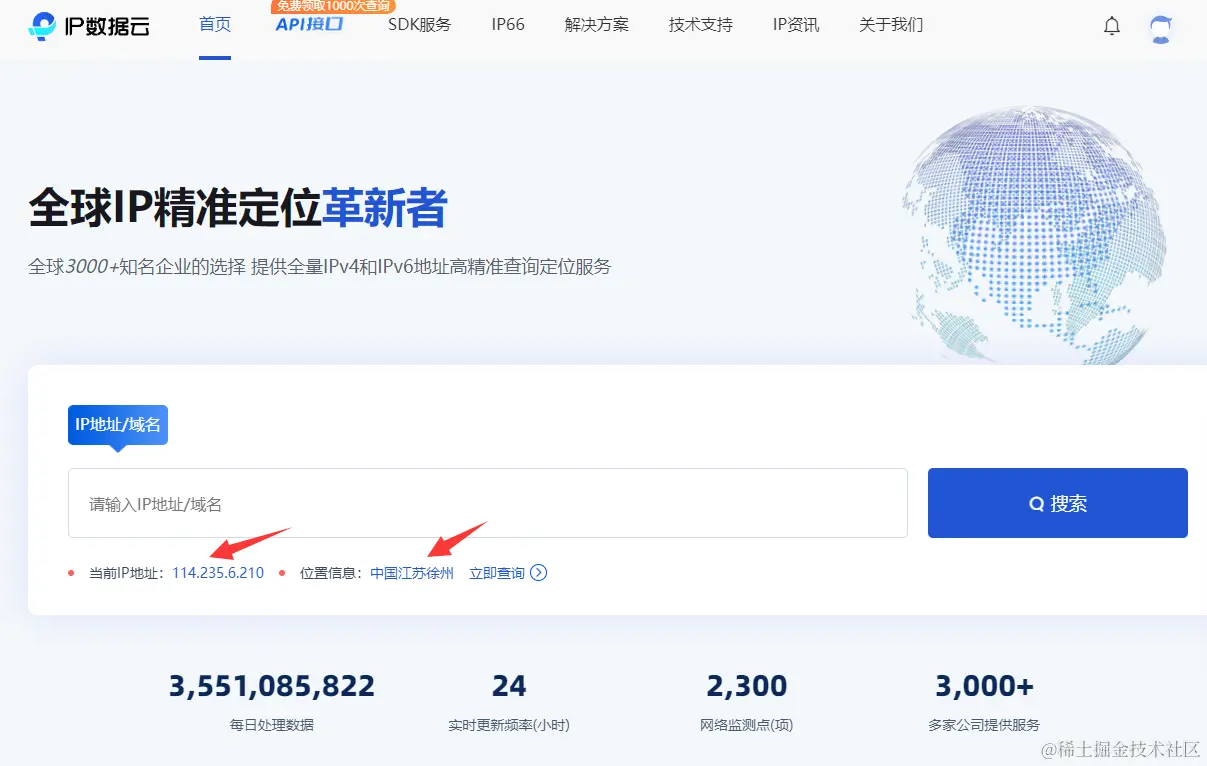Open the user avatar menu
The width and height of the screenshot is (1207, 766).
pos(1161,27)
